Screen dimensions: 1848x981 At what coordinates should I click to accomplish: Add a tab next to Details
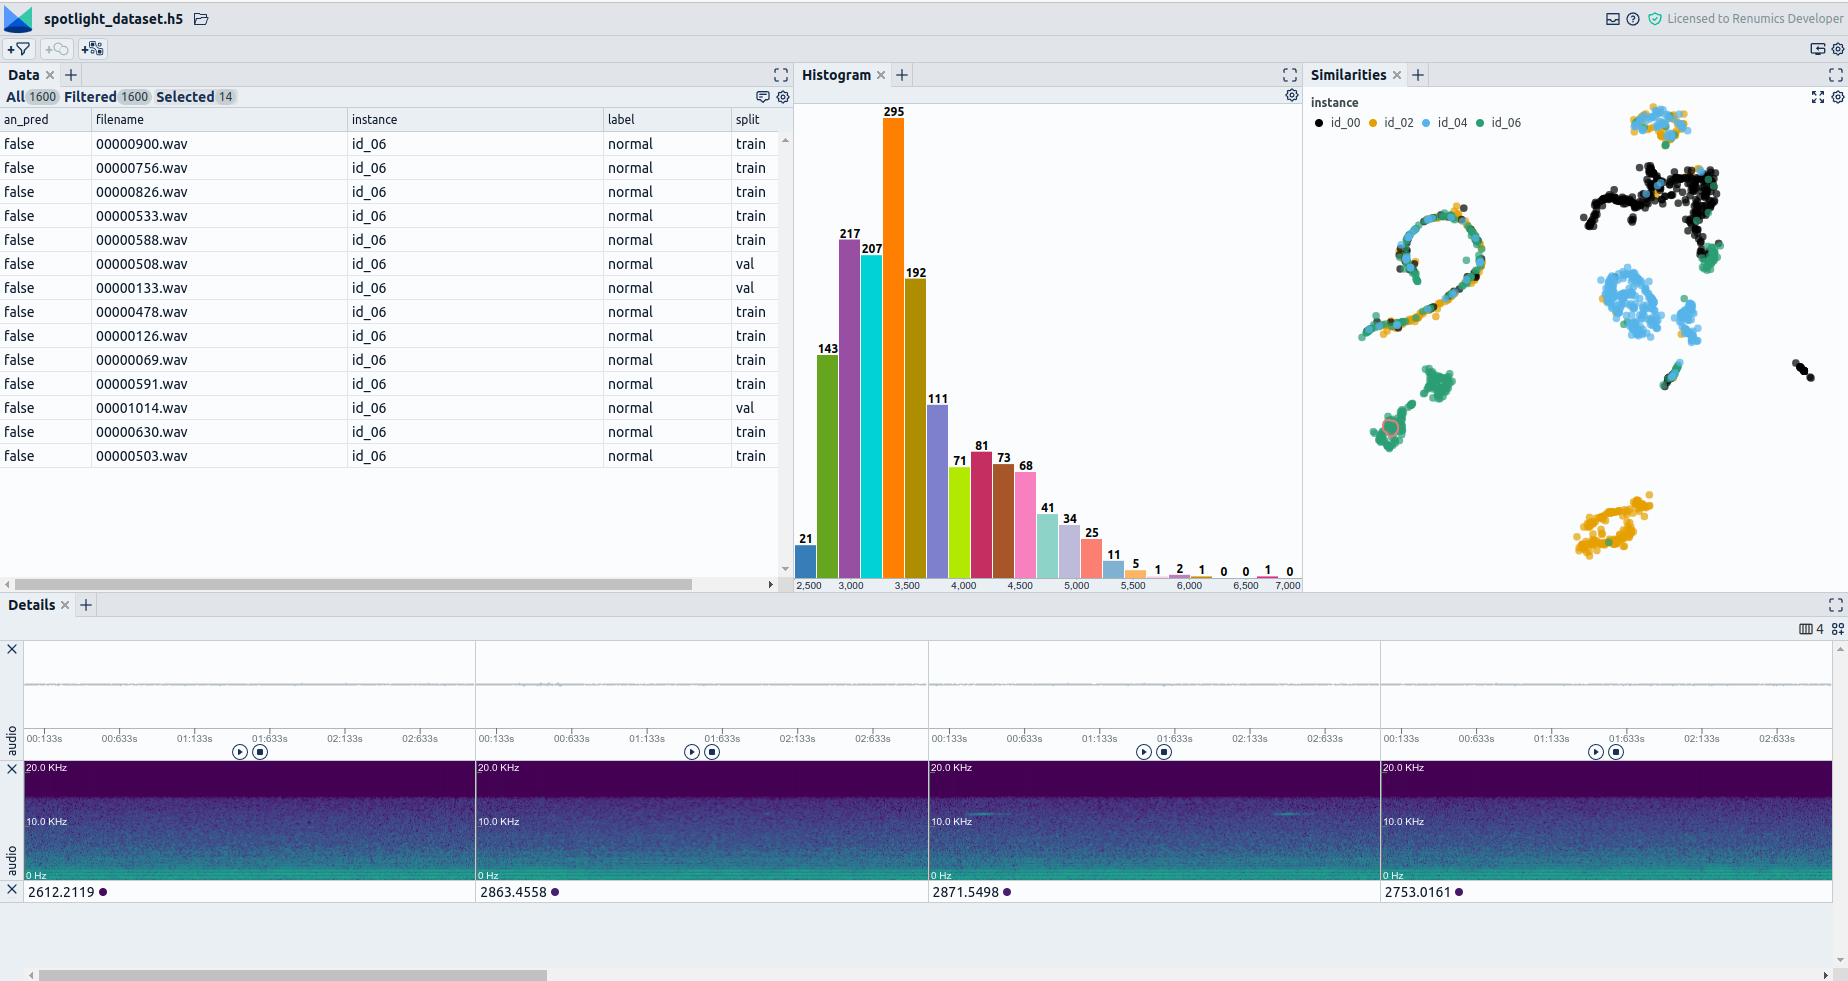86,605
